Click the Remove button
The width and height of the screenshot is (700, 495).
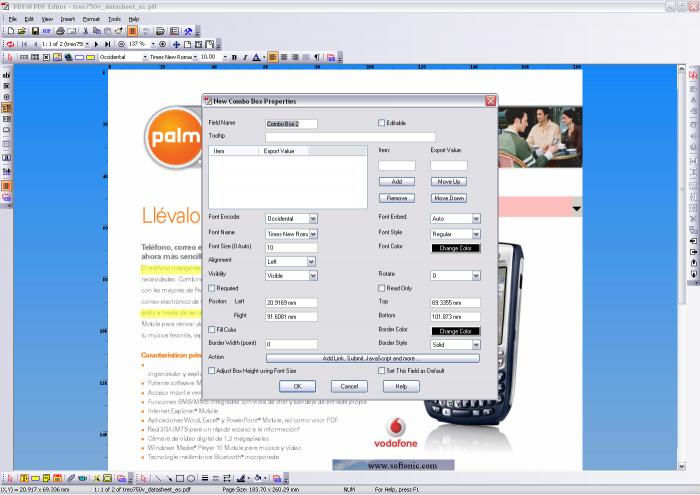tap(397, 198)
